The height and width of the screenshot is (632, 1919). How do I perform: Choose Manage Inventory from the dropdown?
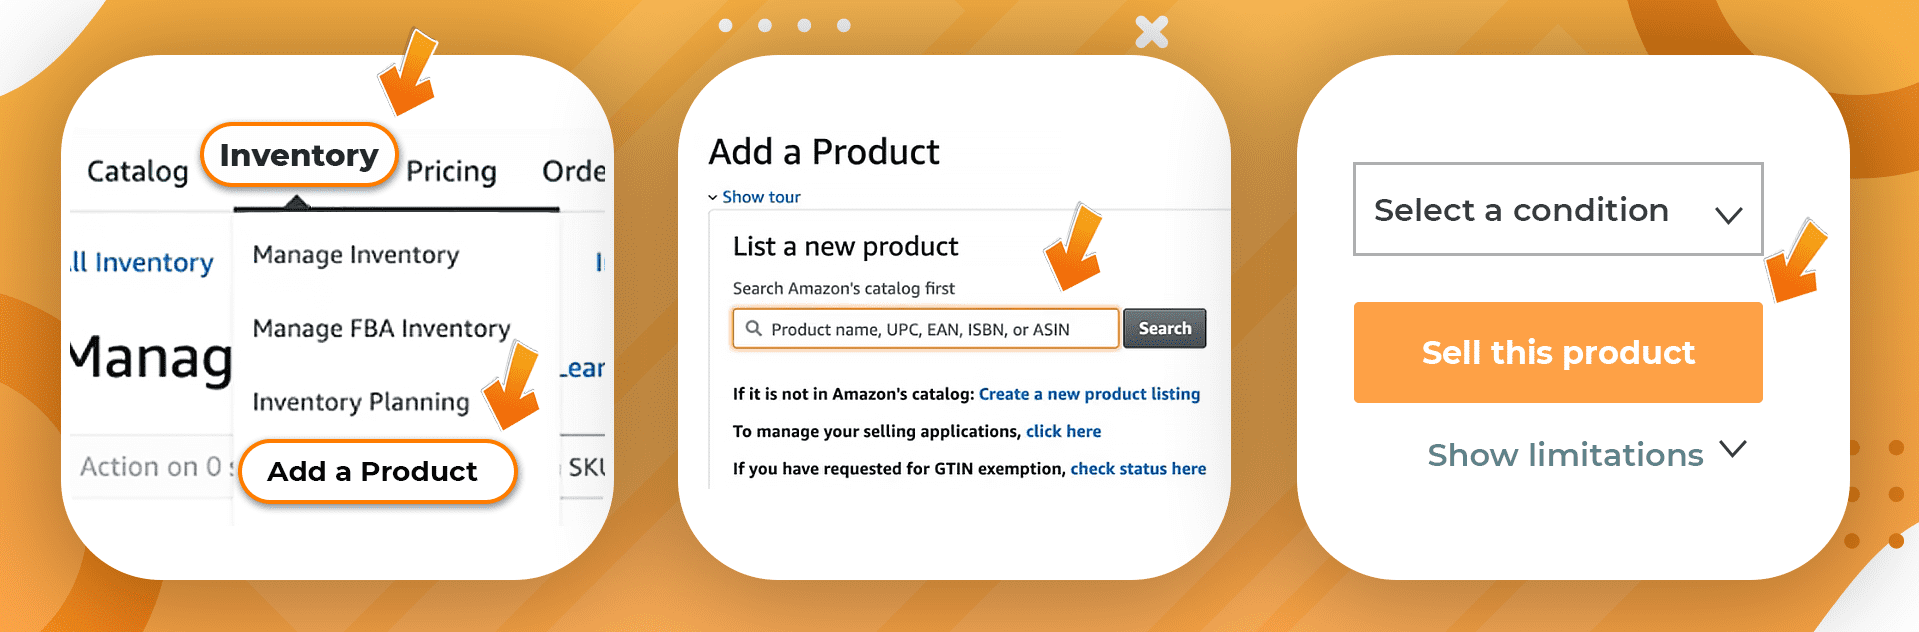(x=354, y=254)
